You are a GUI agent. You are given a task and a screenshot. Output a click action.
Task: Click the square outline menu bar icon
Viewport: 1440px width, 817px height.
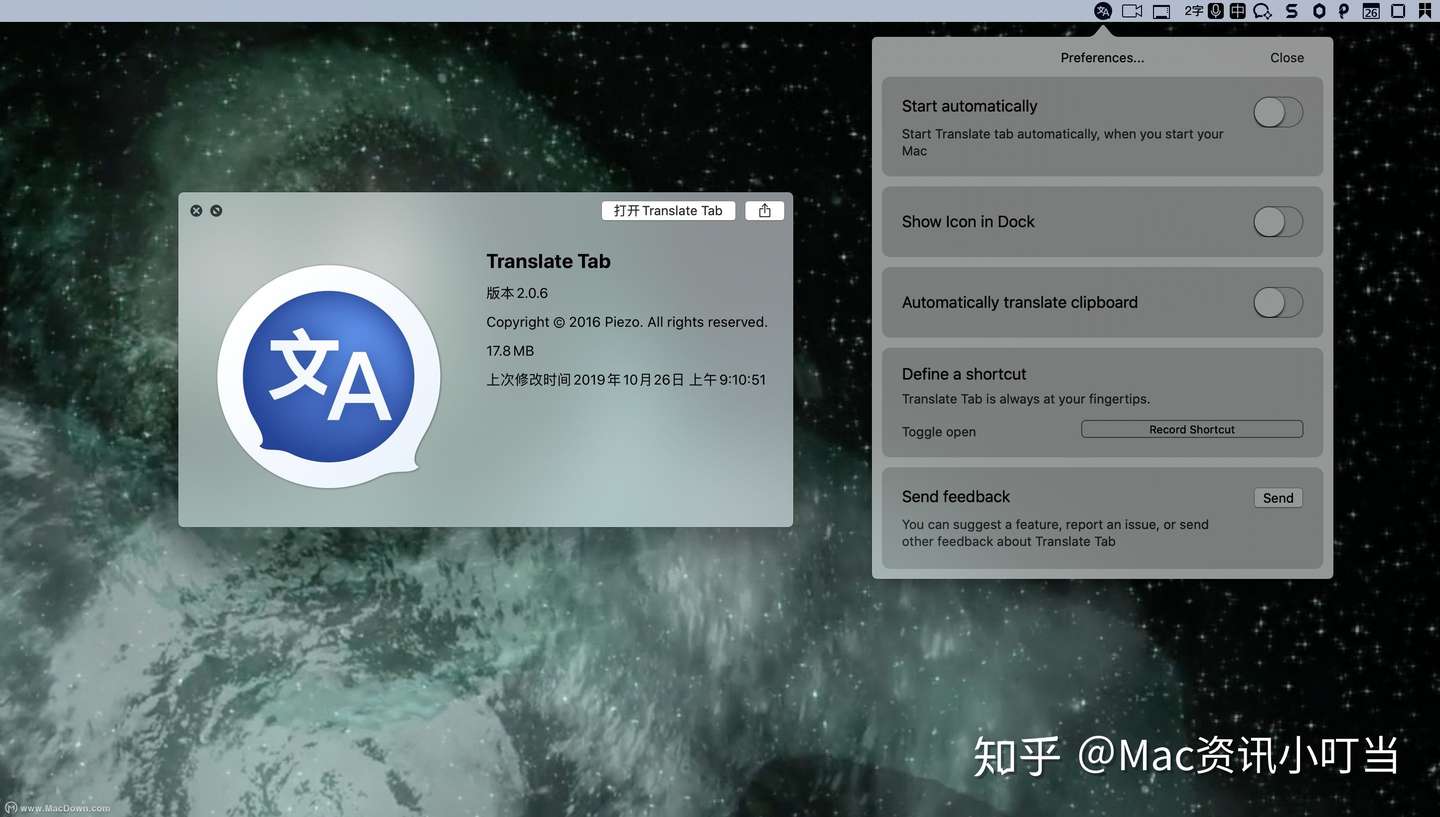1399,11
